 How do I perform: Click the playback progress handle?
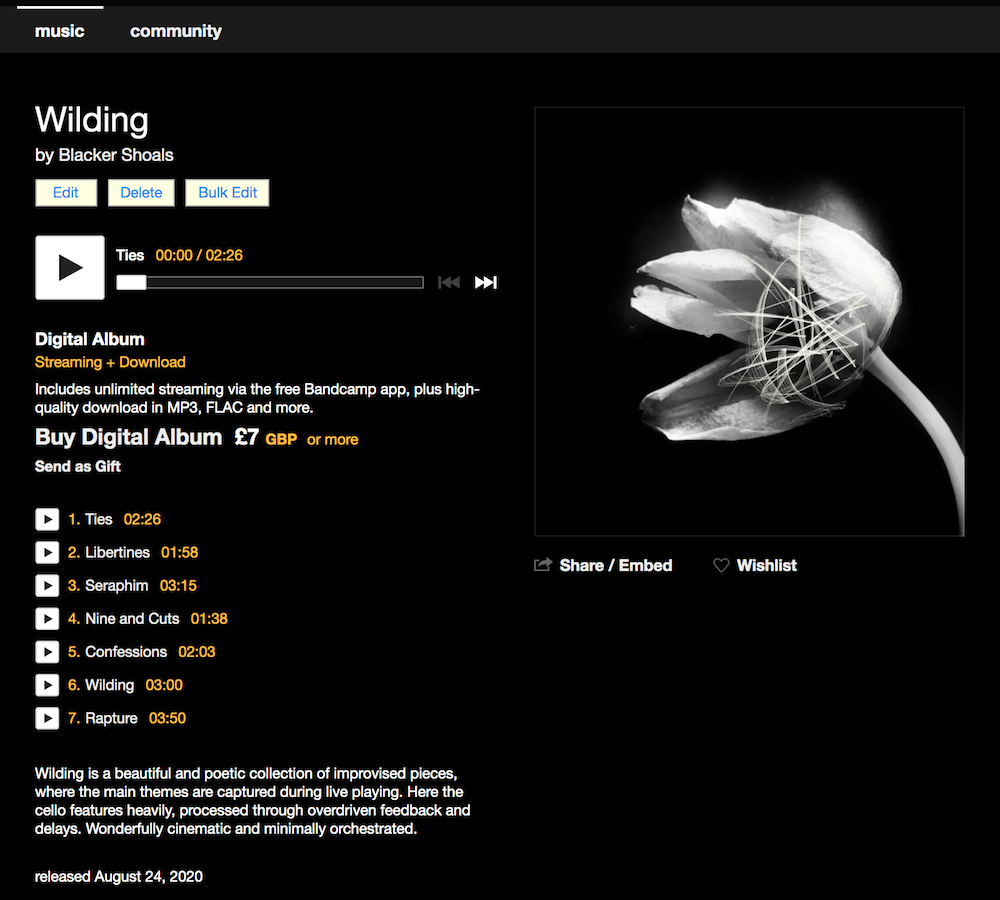131,283
